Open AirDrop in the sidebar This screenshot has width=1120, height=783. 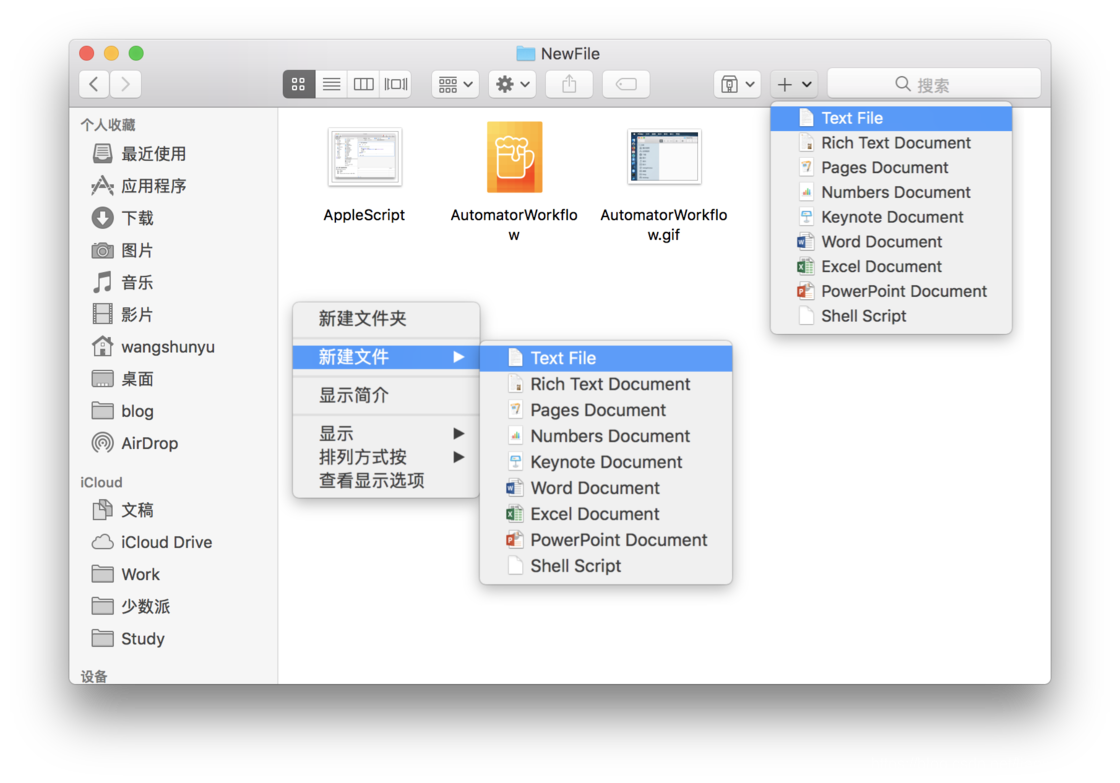(x=135, y=443)
